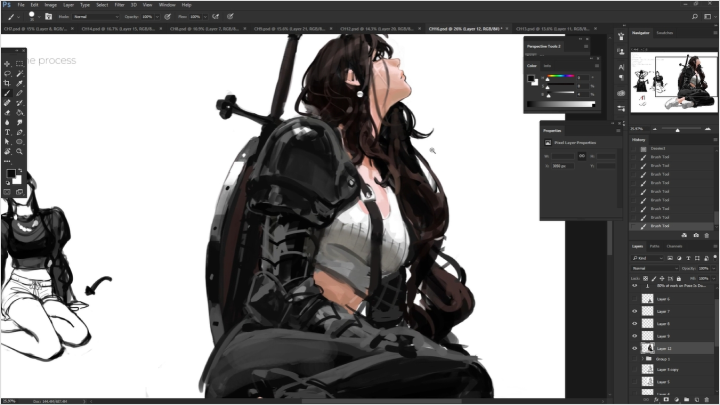
Task: Select the Rectangular Marquee tool
Action: click(x=20, y=64)
